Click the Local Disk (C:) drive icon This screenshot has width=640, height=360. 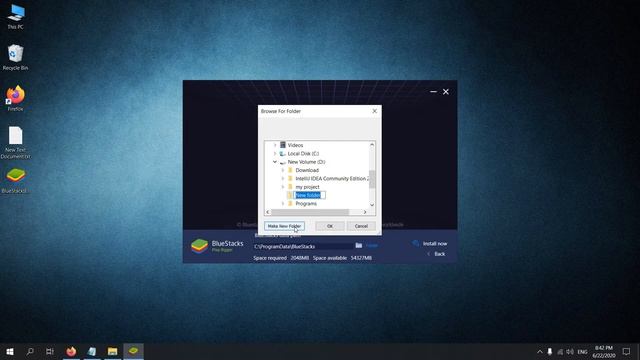[x=282, y=154]
